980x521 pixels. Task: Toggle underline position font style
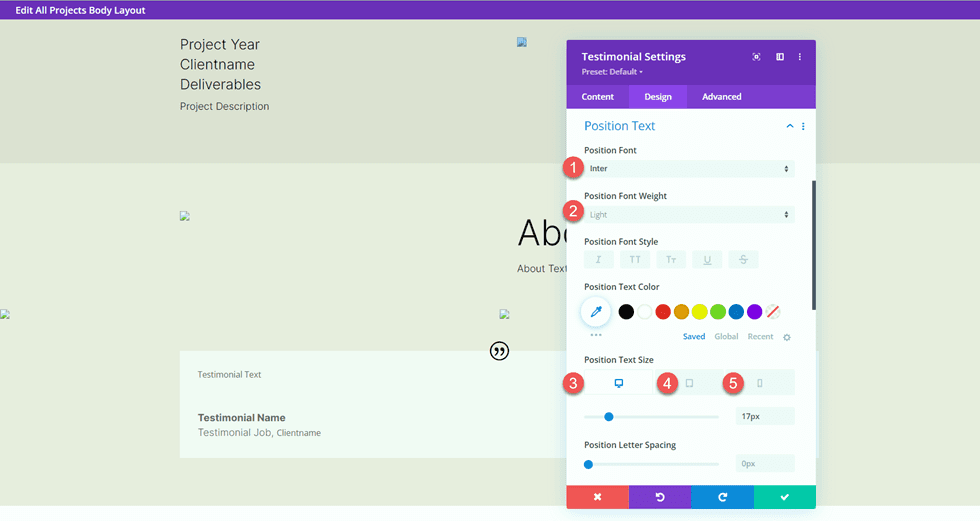point(708,260)
